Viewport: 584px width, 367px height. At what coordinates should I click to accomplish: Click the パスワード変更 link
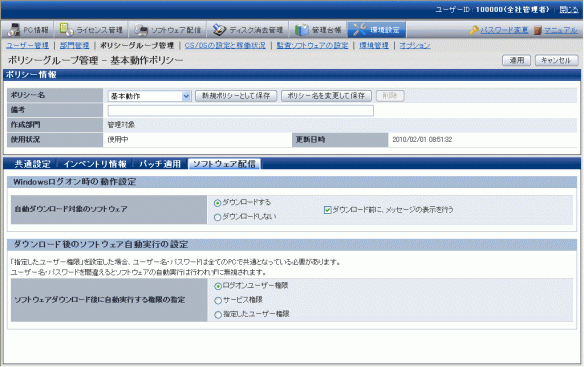pos(504,30)
